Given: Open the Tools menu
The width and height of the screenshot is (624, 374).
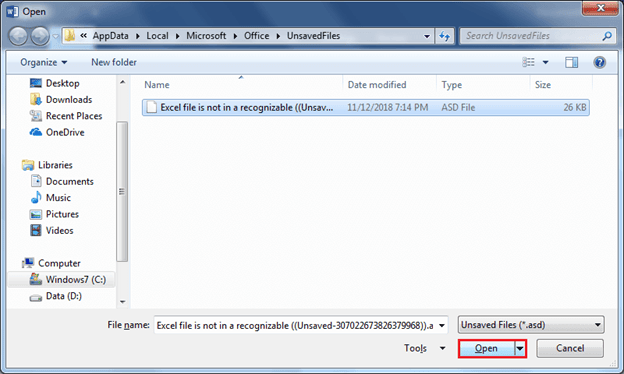Looking at the screenshot, I should [x=424, y=348].
